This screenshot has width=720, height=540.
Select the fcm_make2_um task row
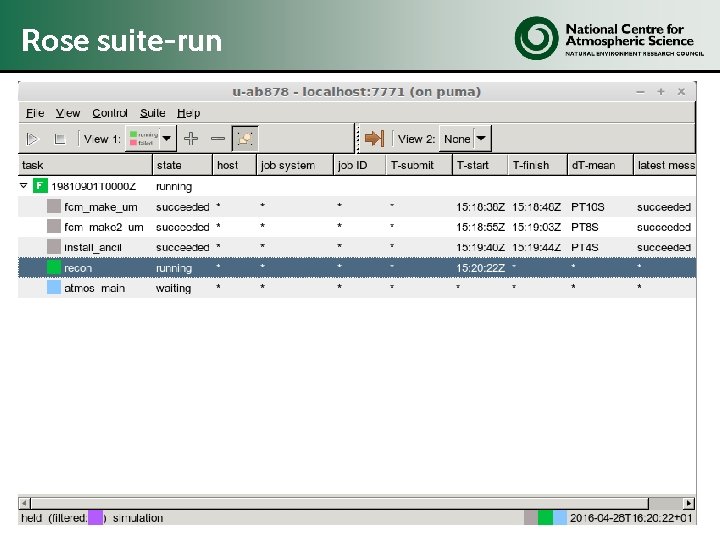(x=357, y=227)
